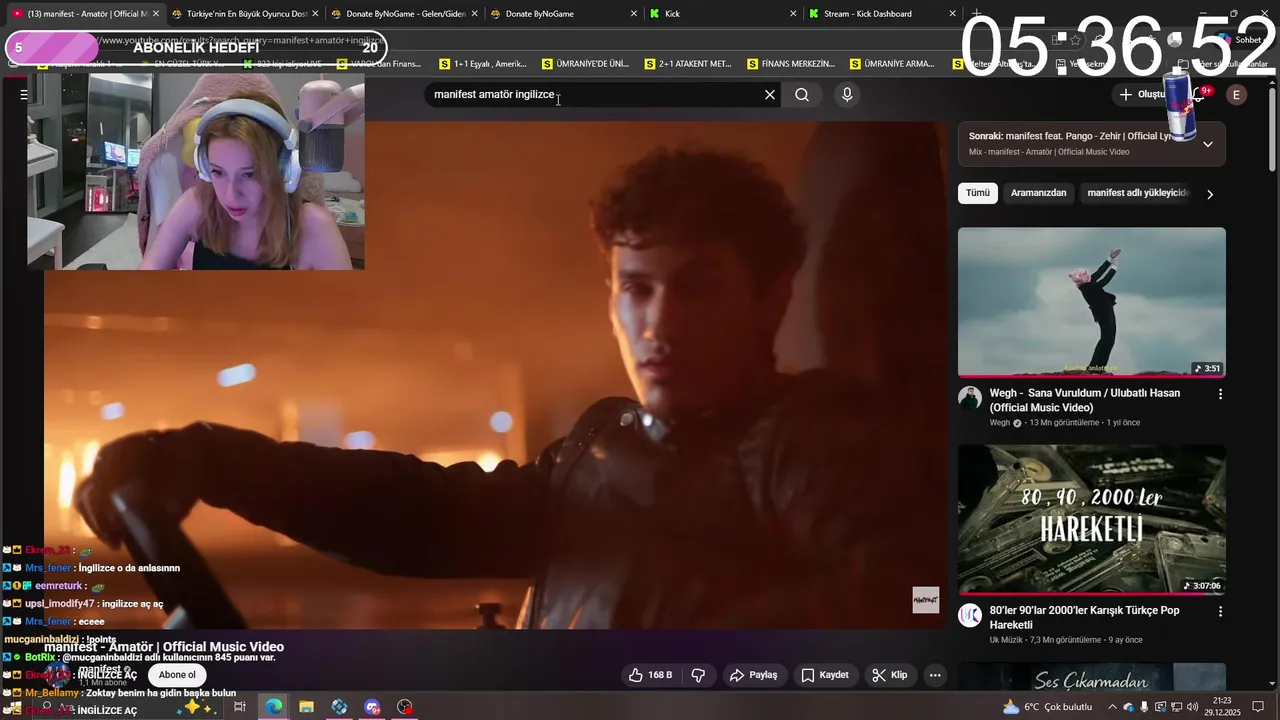Open the account avatar E menu
This screenshot has width=1280, height=720.
[x=1237, y=95]
